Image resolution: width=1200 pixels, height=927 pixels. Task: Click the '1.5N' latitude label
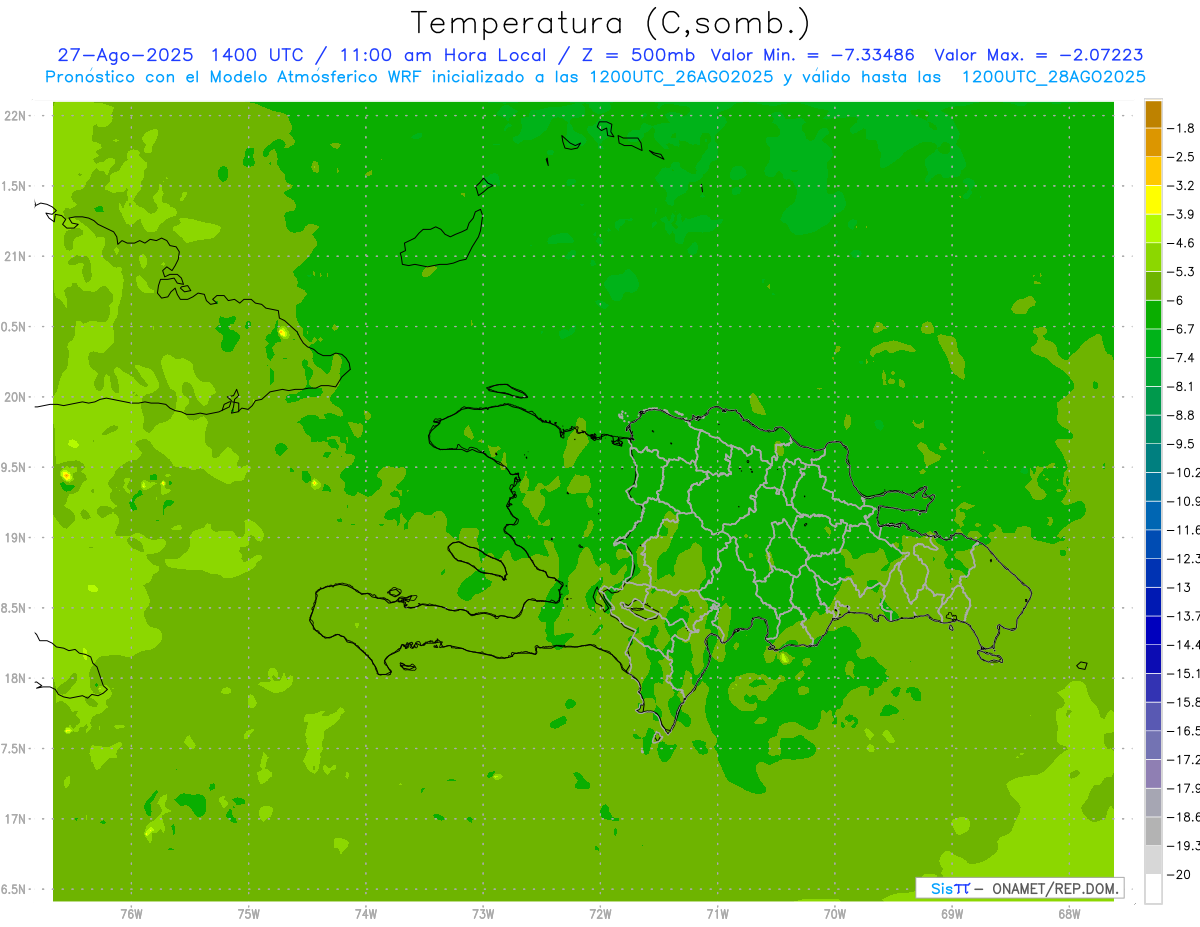13,186
